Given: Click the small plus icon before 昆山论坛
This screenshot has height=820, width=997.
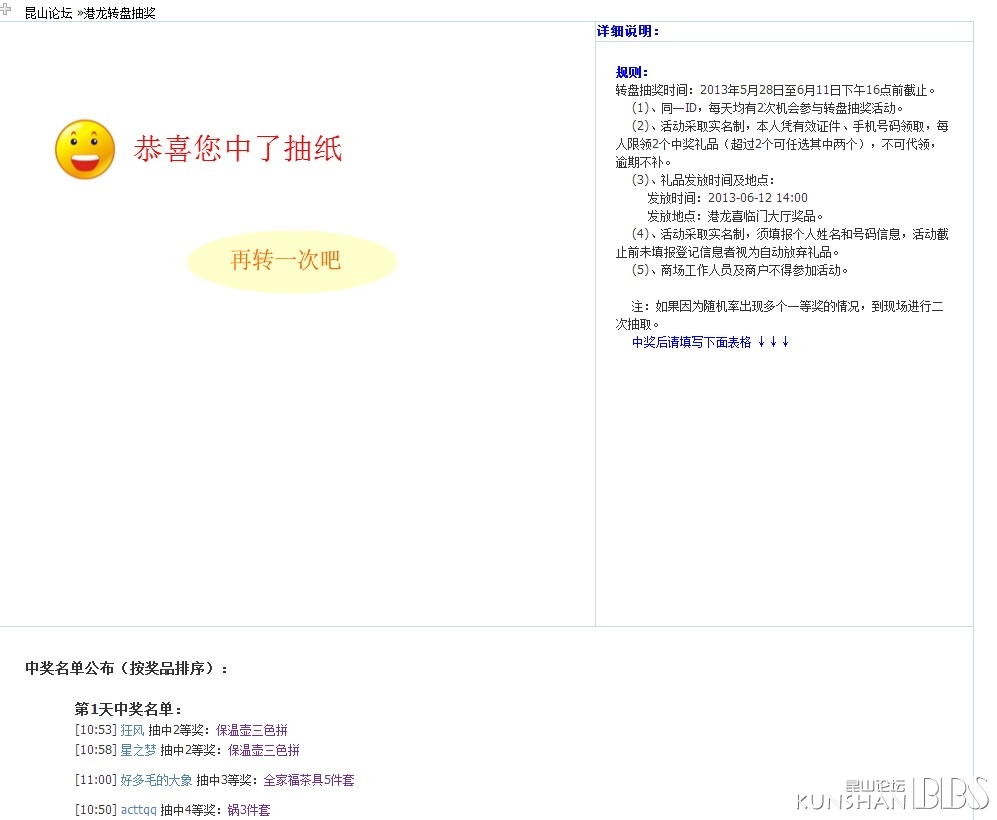Looking at the screenshot, I should [x=6, y=8].
